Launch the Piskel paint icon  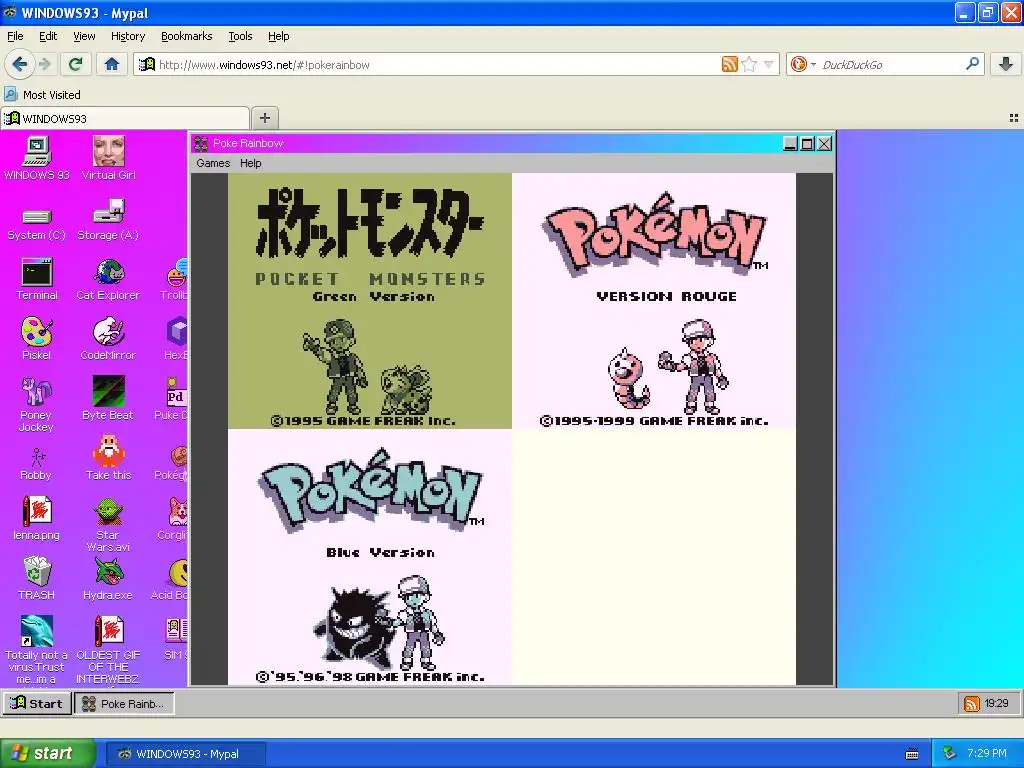[x=37, y=339]
